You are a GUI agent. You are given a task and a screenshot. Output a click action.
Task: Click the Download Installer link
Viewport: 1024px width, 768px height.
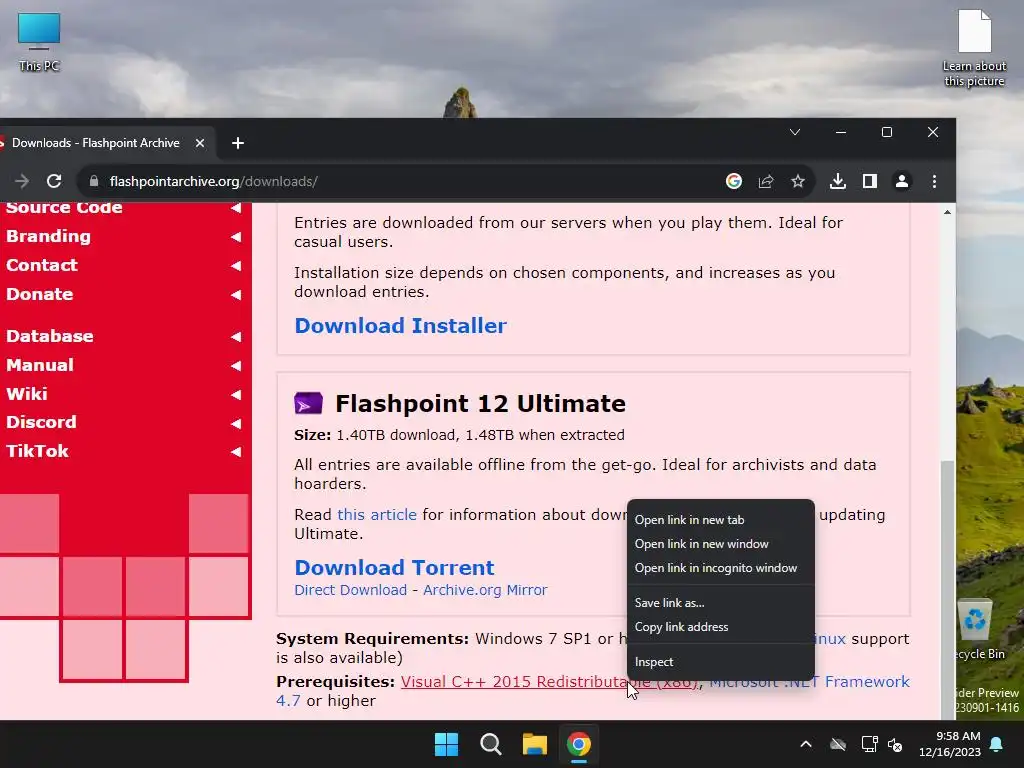[400, 326]
